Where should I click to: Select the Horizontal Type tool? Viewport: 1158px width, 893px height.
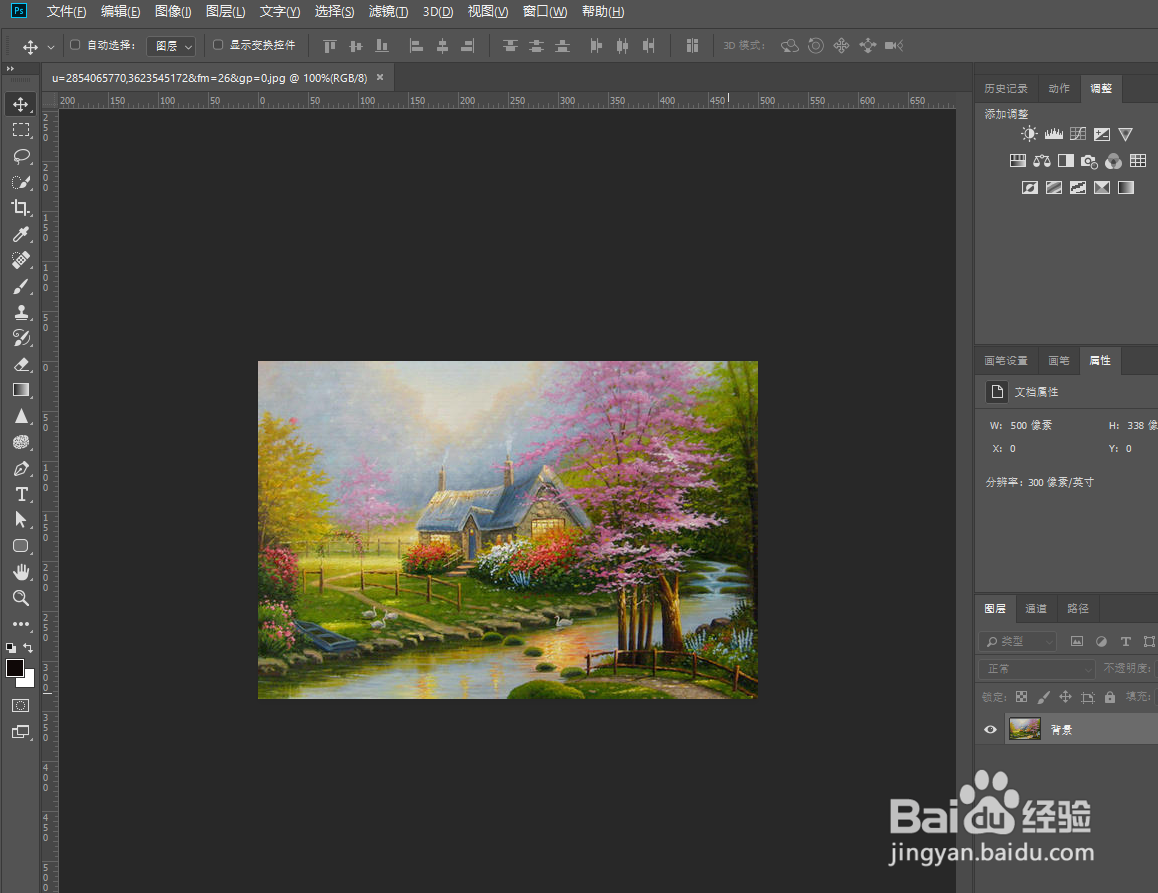pos(21,494)
